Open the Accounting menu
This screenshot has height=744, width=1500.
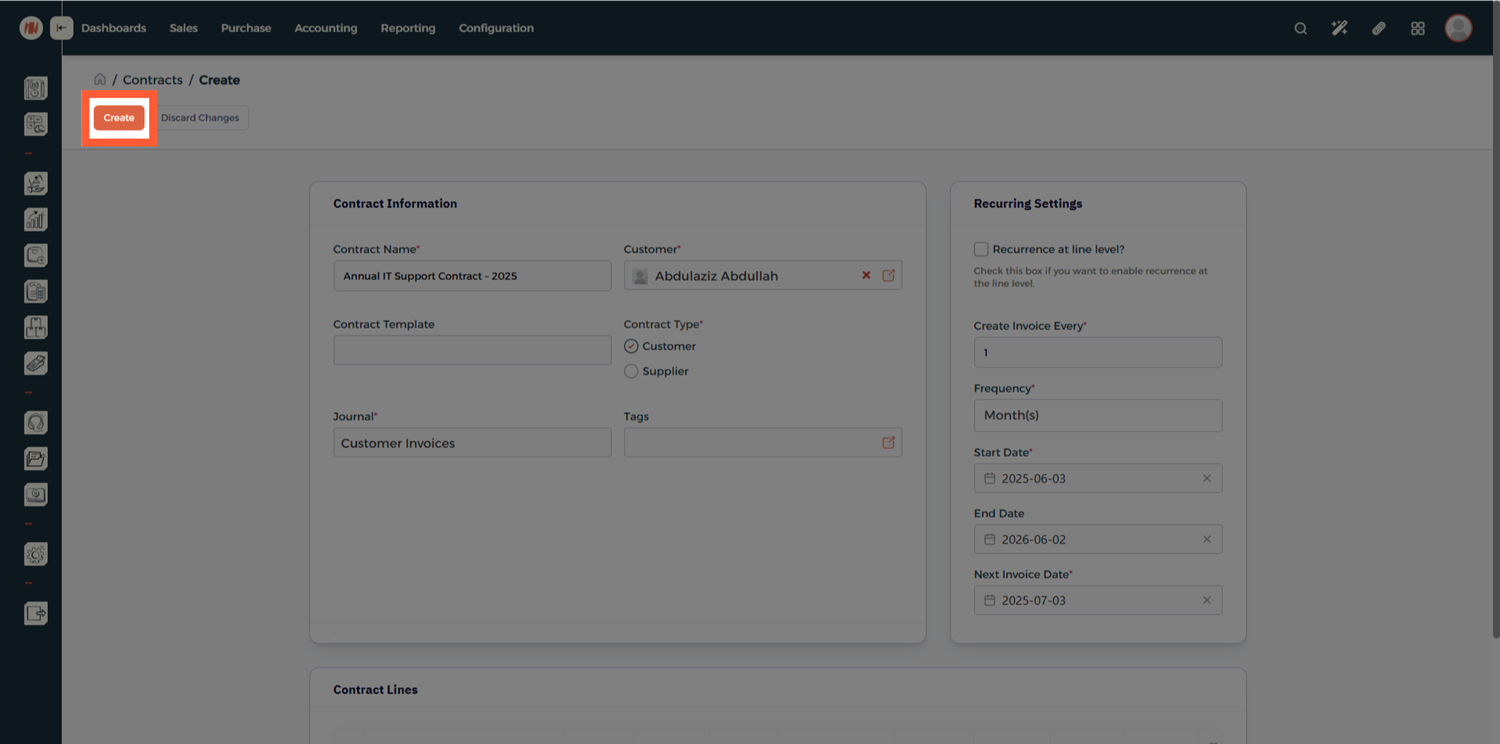click(x=325, y=28)
